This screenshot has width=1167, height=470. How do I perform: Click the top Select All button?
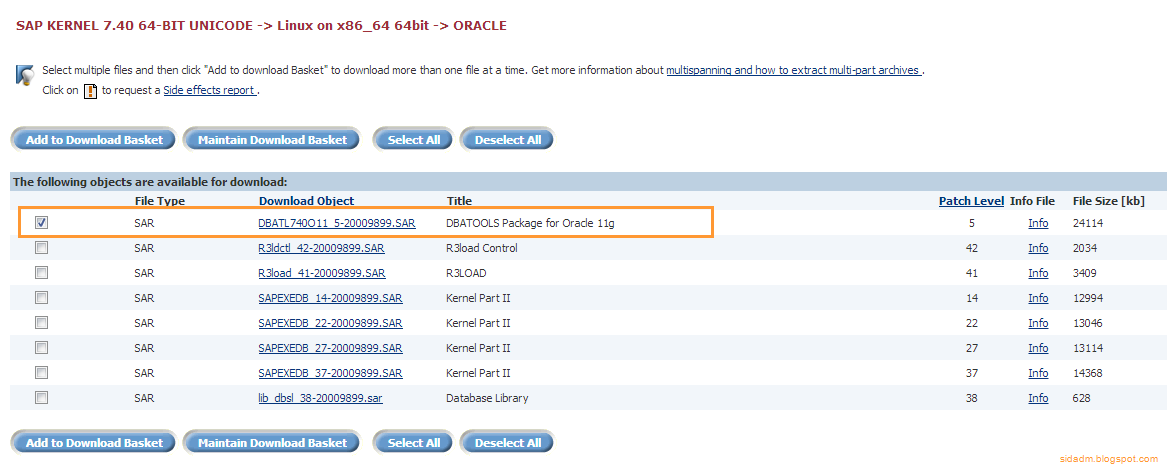pos(414,139)
